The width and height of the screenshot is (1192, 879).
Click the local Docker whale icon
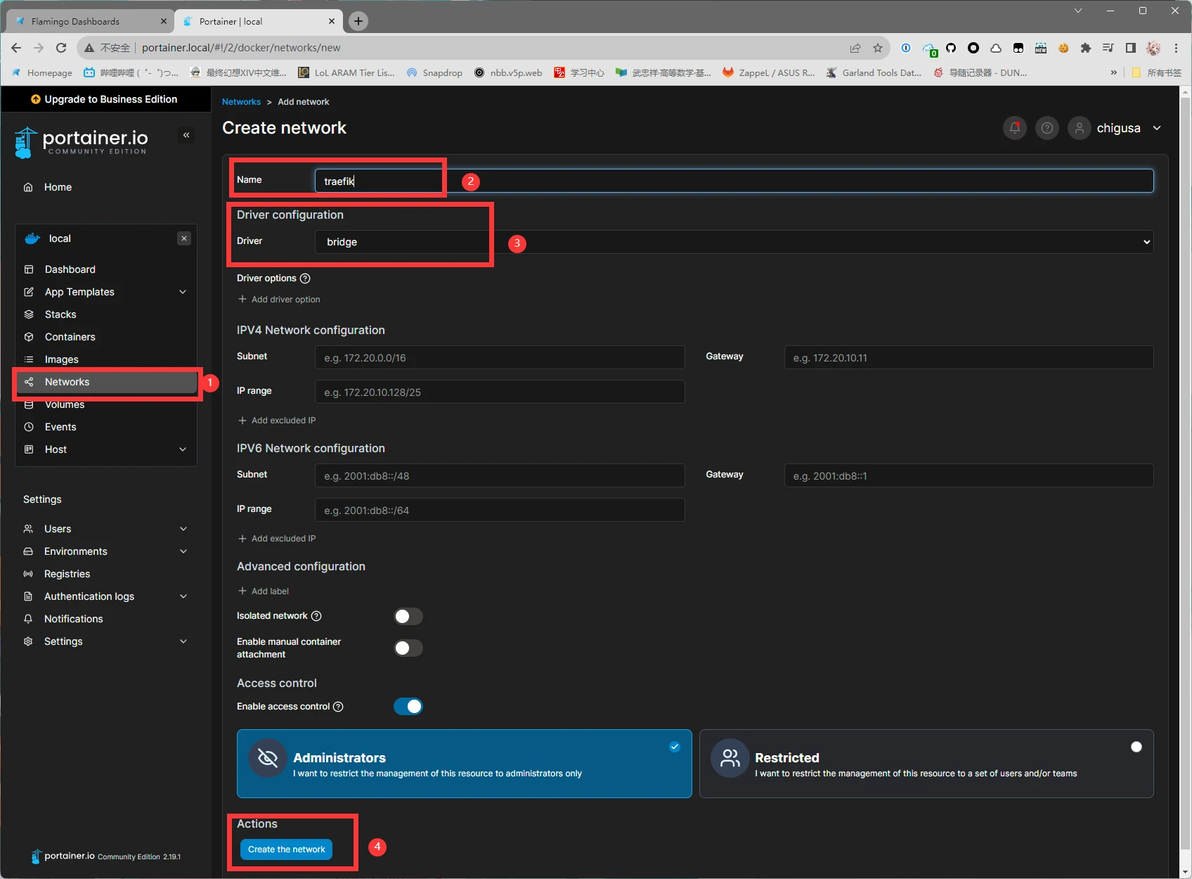(x=32, y=238)
